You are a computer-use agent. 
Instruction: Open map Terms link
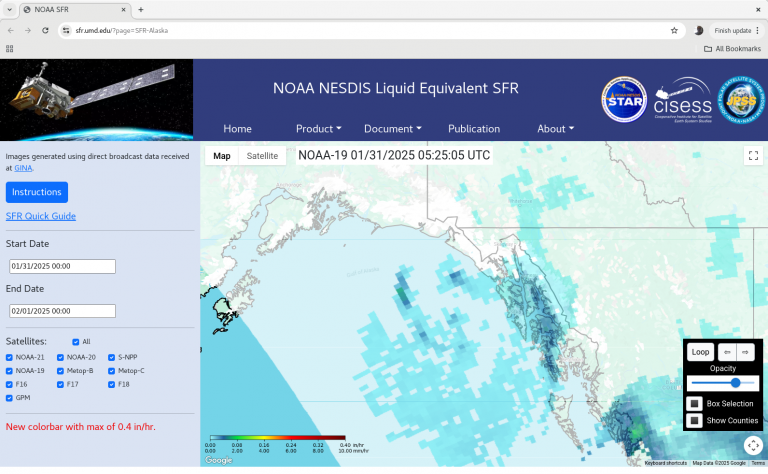pos(758,463)
